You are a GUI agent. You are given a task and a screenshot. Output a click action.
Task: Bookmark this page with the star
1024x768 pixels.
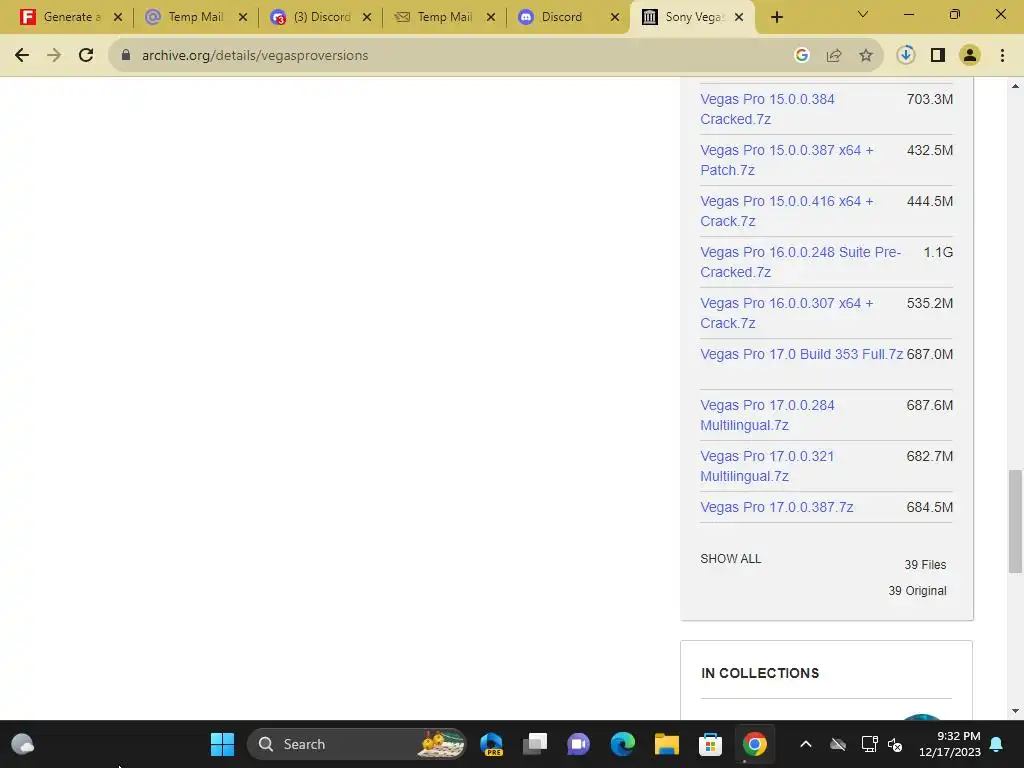866,56
